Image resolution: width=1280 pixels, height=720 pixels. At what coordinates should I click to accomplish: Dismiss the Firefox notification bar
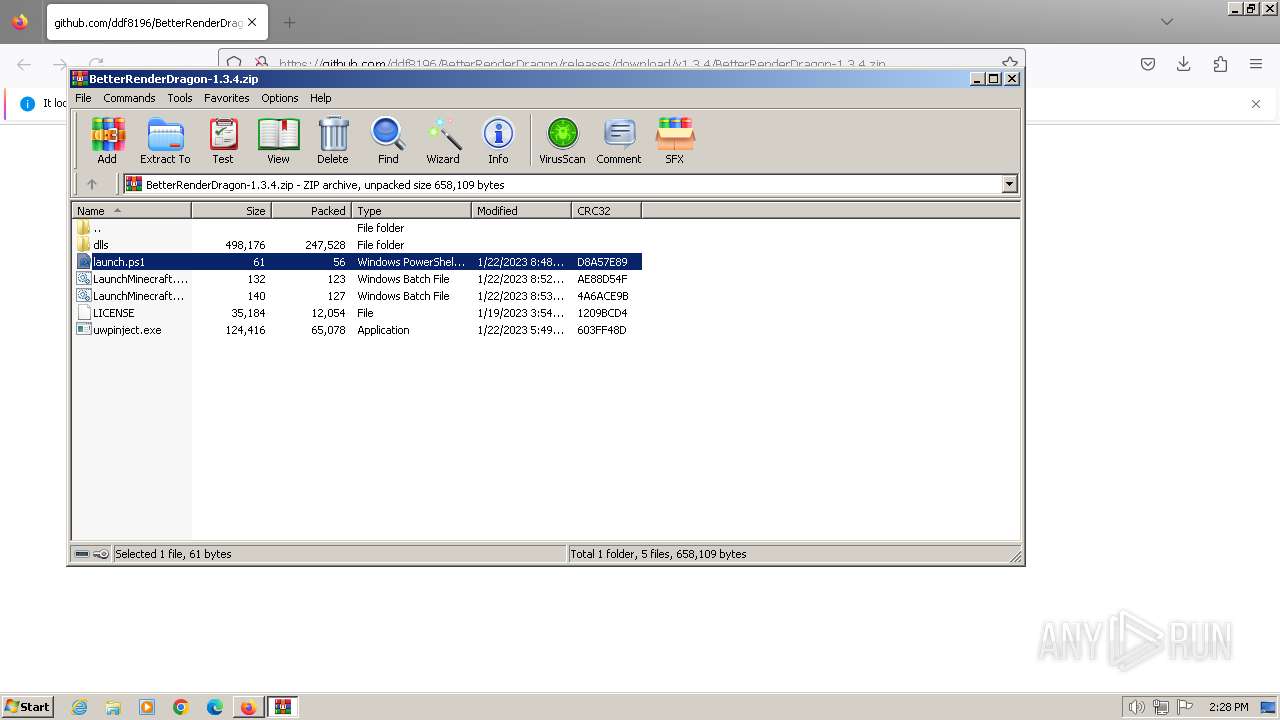(x=1256, y=104)
